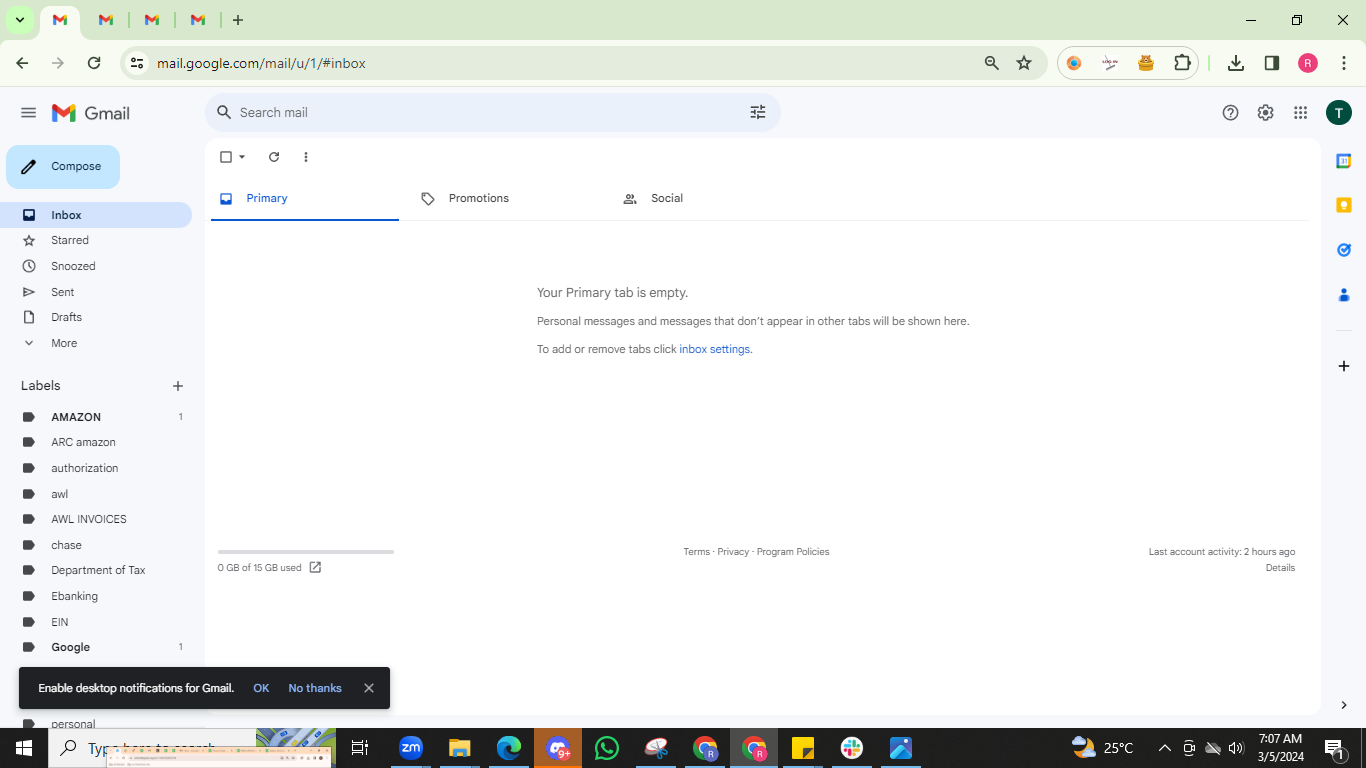
Task: Open Chrome profile R avatar
Action: (x=1308, y=63)
